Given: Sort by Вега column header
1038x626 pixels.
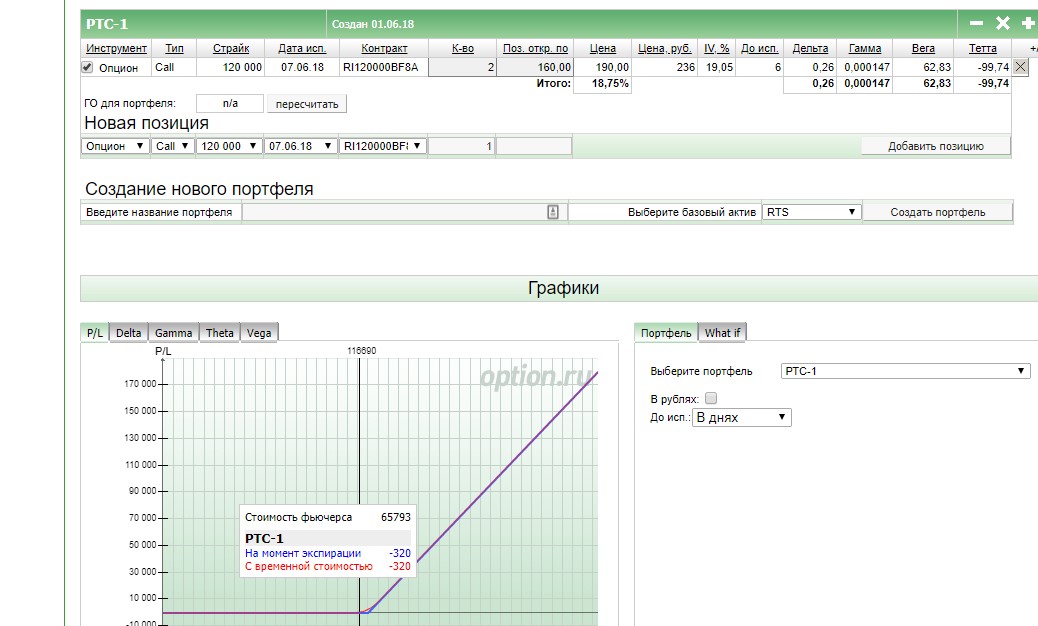Looking at the screenshot, I should pyautogui.click(x=923, y=48).
